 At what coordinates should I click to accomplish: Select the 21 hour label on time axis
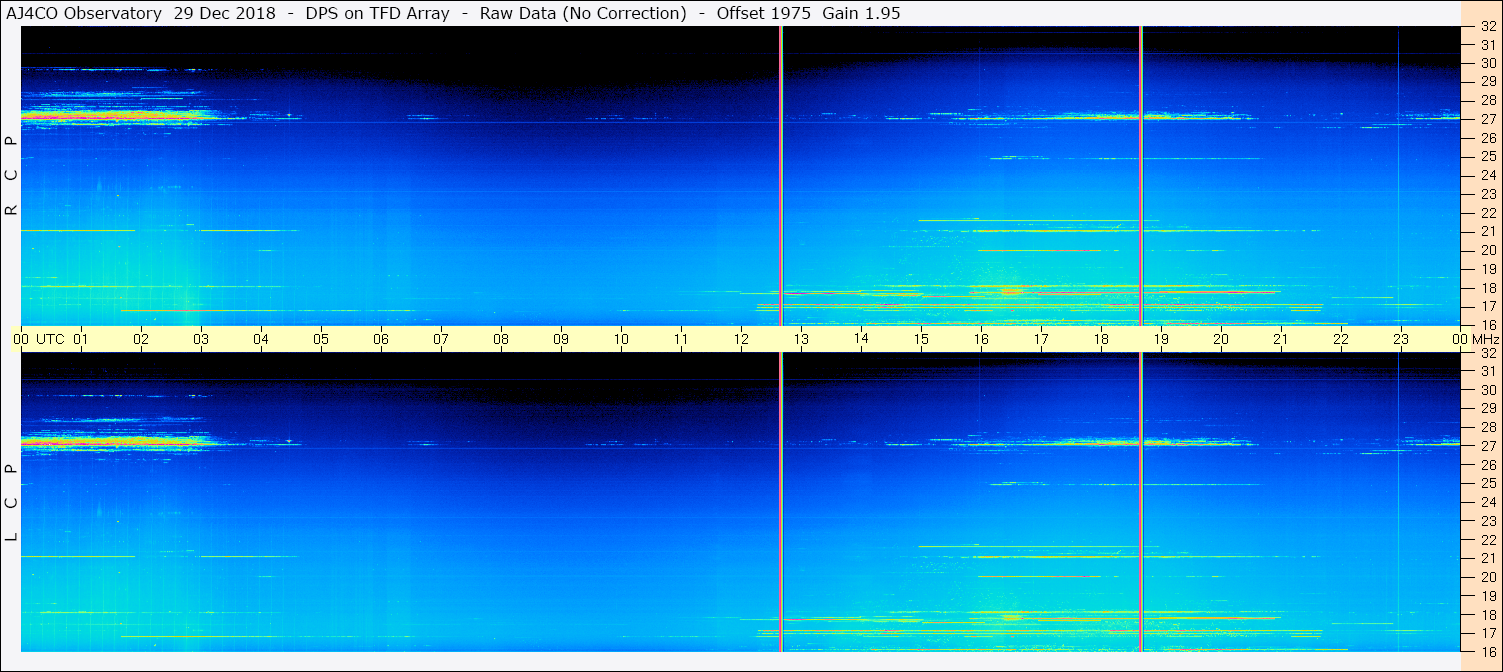(1281, 339)
